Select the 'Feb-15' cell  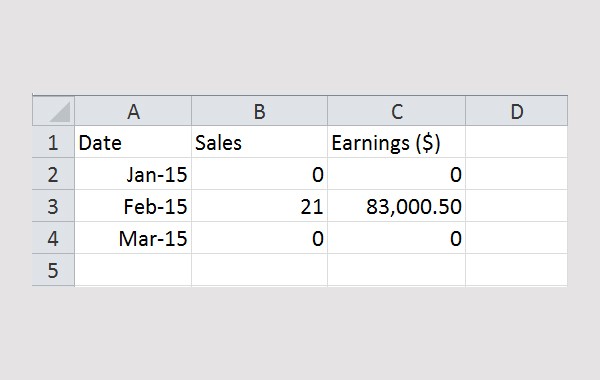(133, 206)
